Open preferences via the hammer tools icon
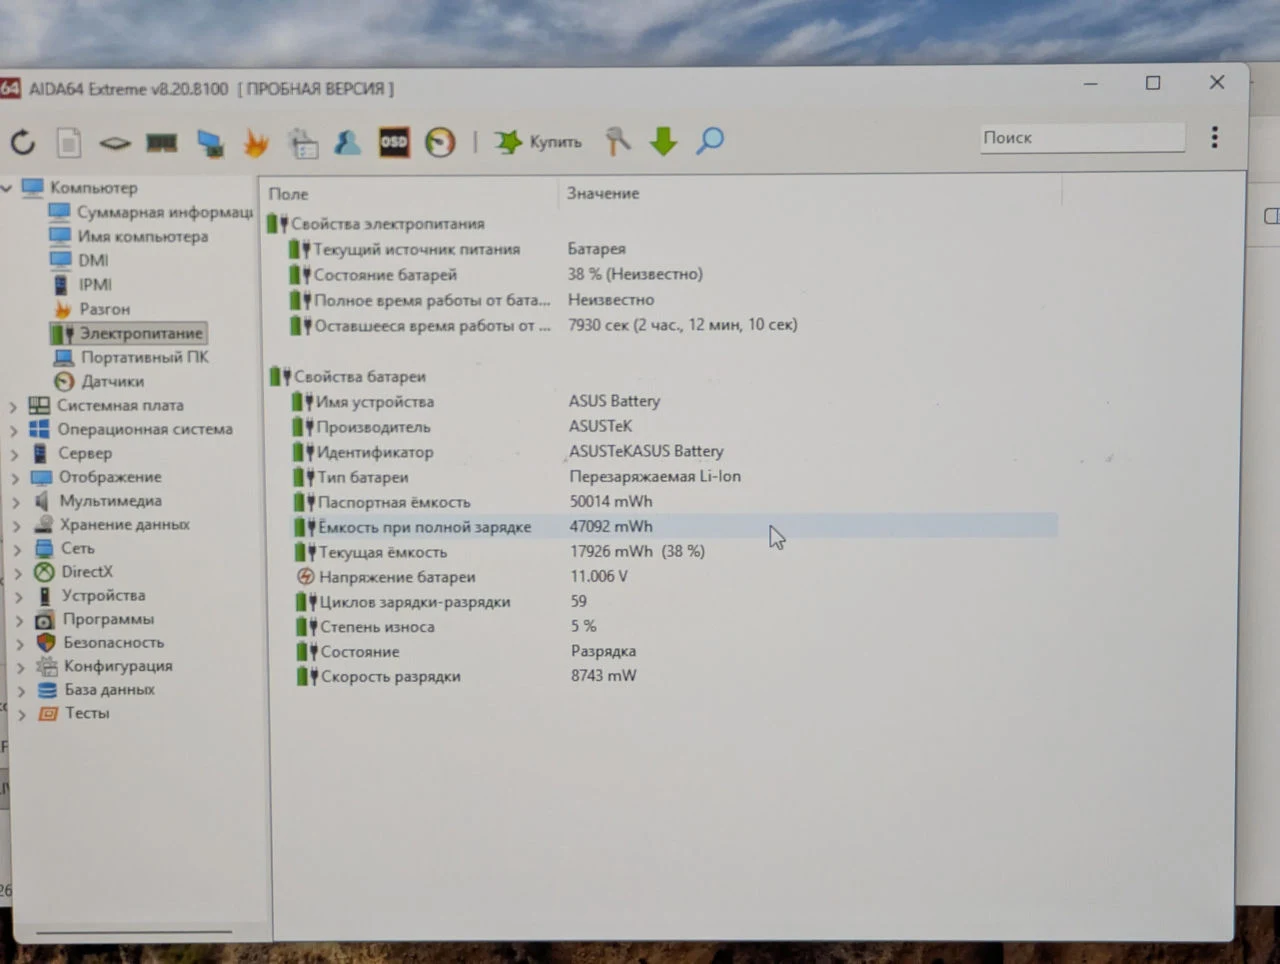The height and width of the screenshot is (964, 1280). click(618, 141)
